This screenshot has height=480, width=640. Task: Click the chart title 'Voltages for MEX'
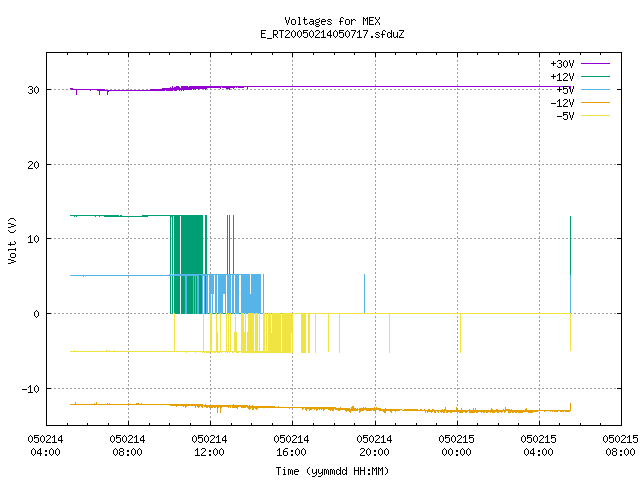tap(332, 21)
